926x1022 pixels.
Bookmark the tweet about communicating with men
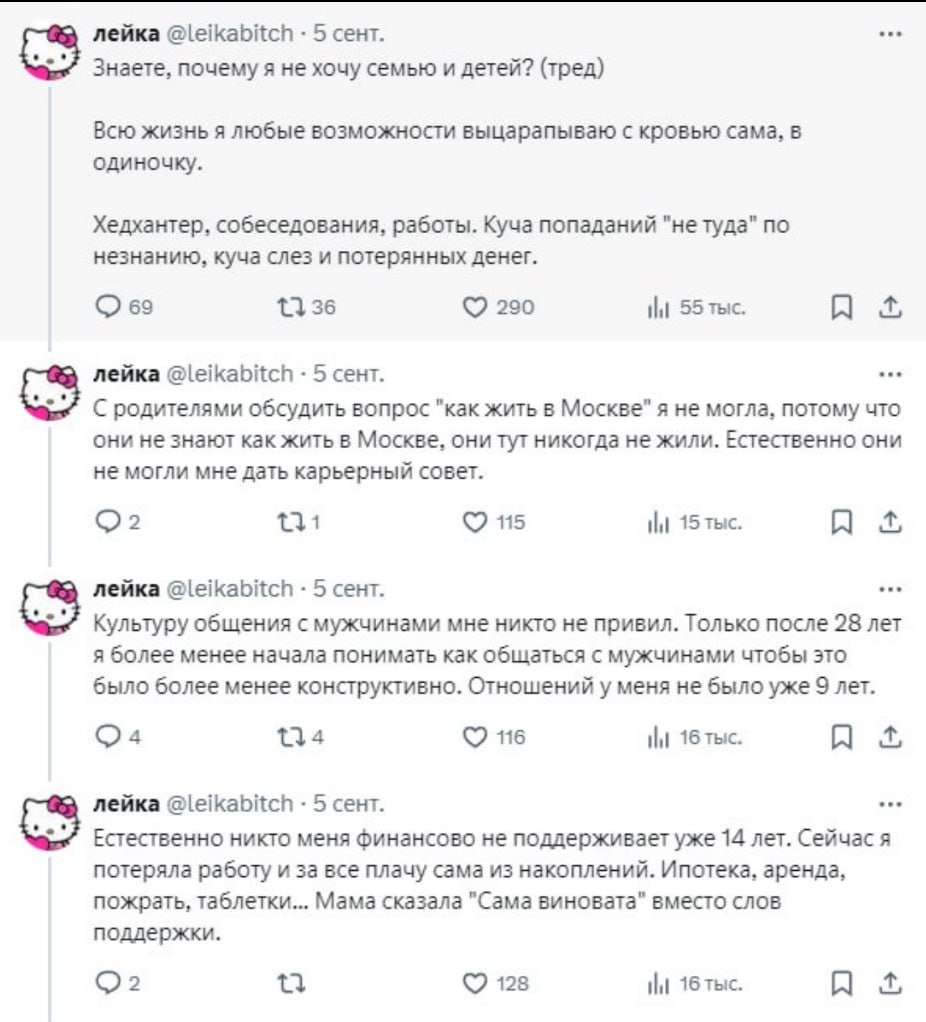[x=842, y=737]
